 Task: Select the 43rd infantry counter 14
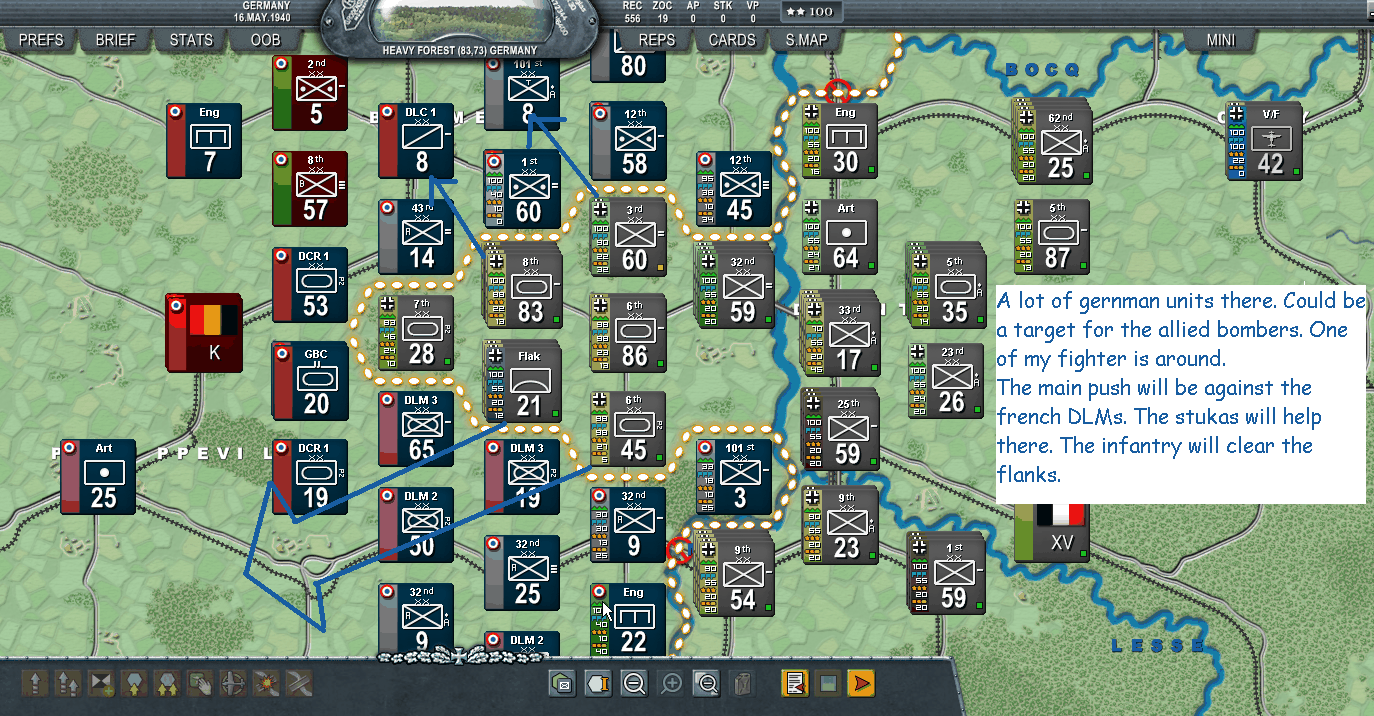[416, 237]
